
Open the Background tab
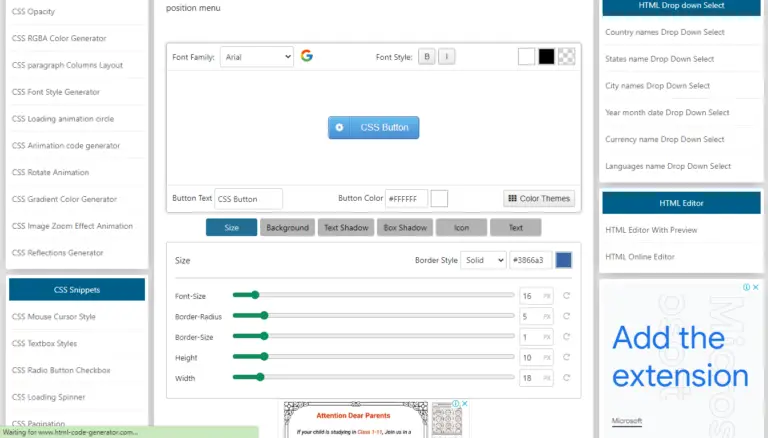coord(287,227)
